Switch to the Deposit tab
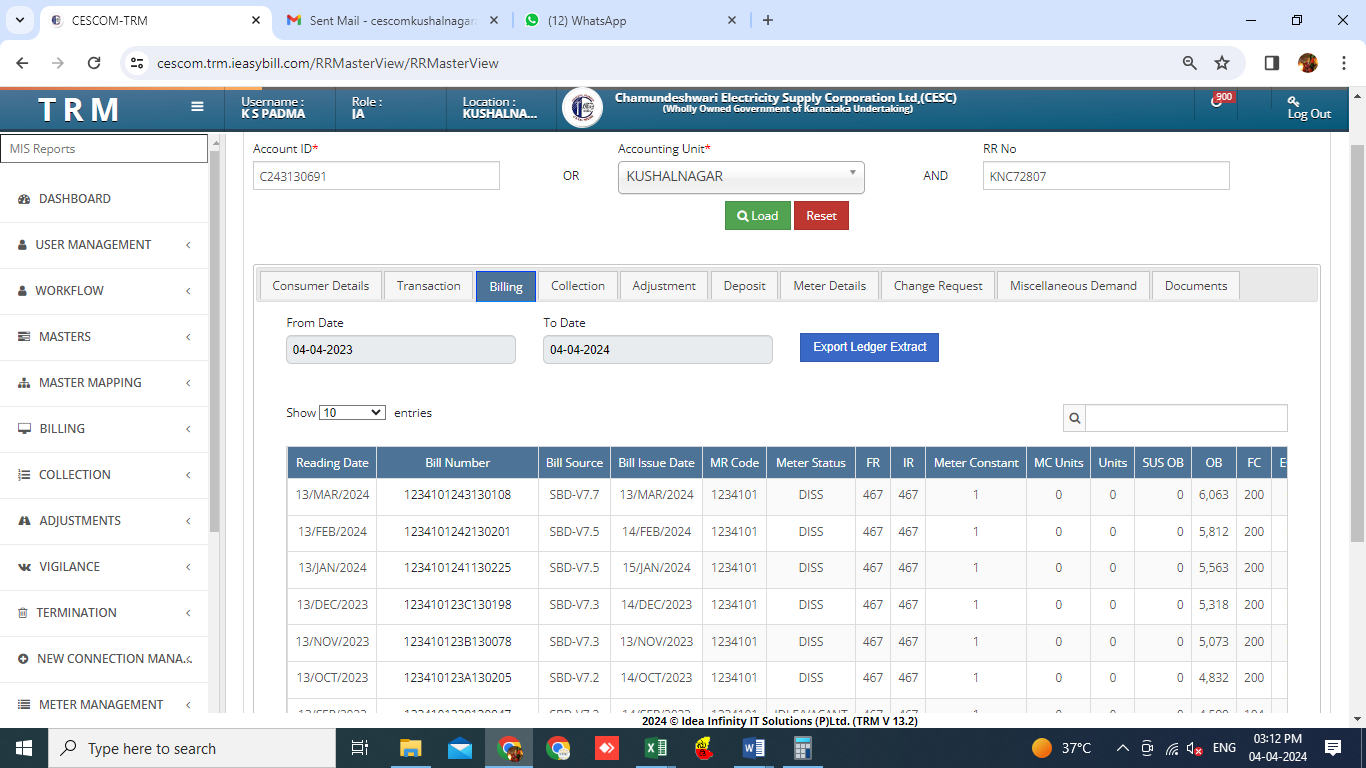Screen dimensions: 1366x768 tap(744, 286)
